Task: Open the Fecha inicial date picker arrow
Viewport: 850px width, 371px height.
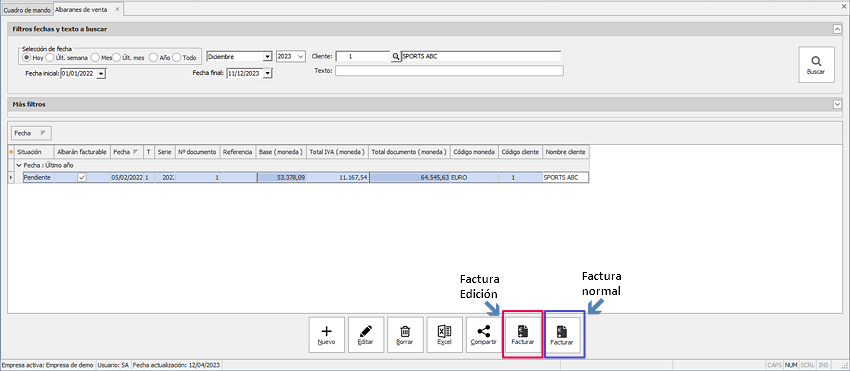Action: point(101,74)
